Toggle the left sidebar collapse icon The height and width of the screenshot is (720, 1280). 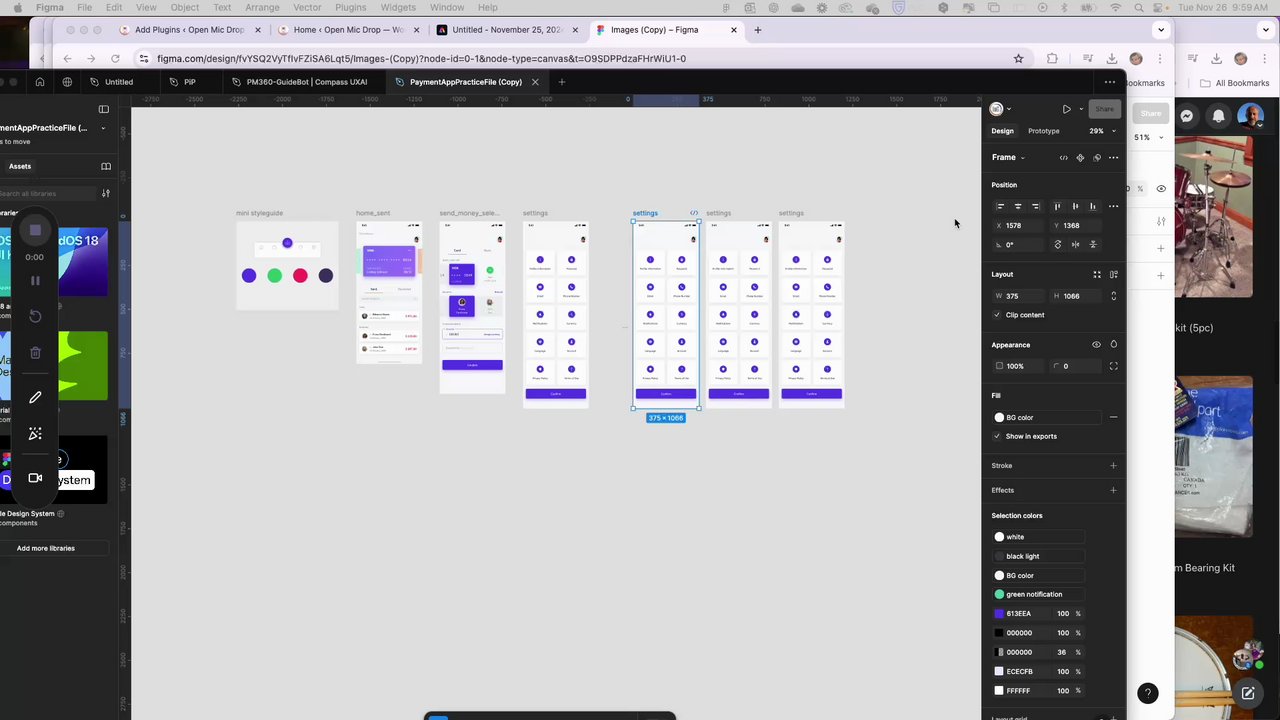coord(104,109)
